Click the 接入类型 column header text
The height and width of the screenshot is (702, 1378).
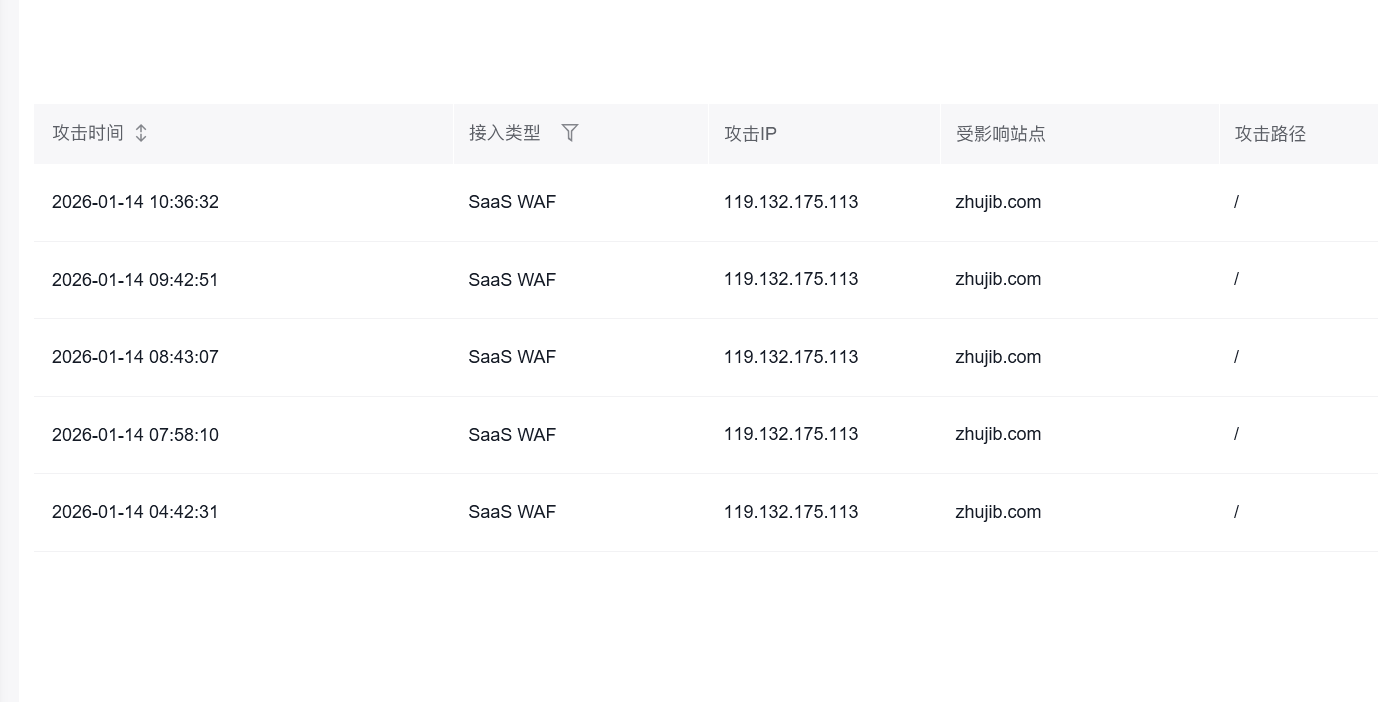point(504,133)
